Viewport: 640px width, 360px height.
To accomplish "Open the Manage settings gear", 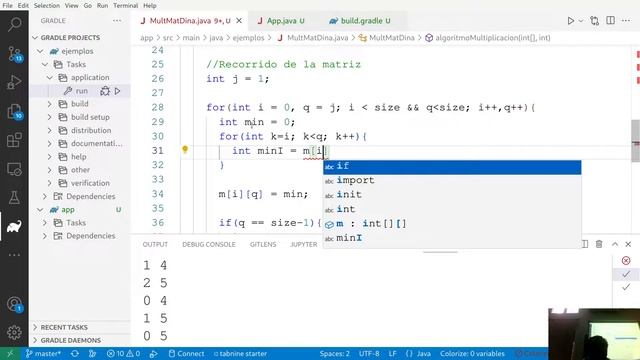I will pos(14,332).
